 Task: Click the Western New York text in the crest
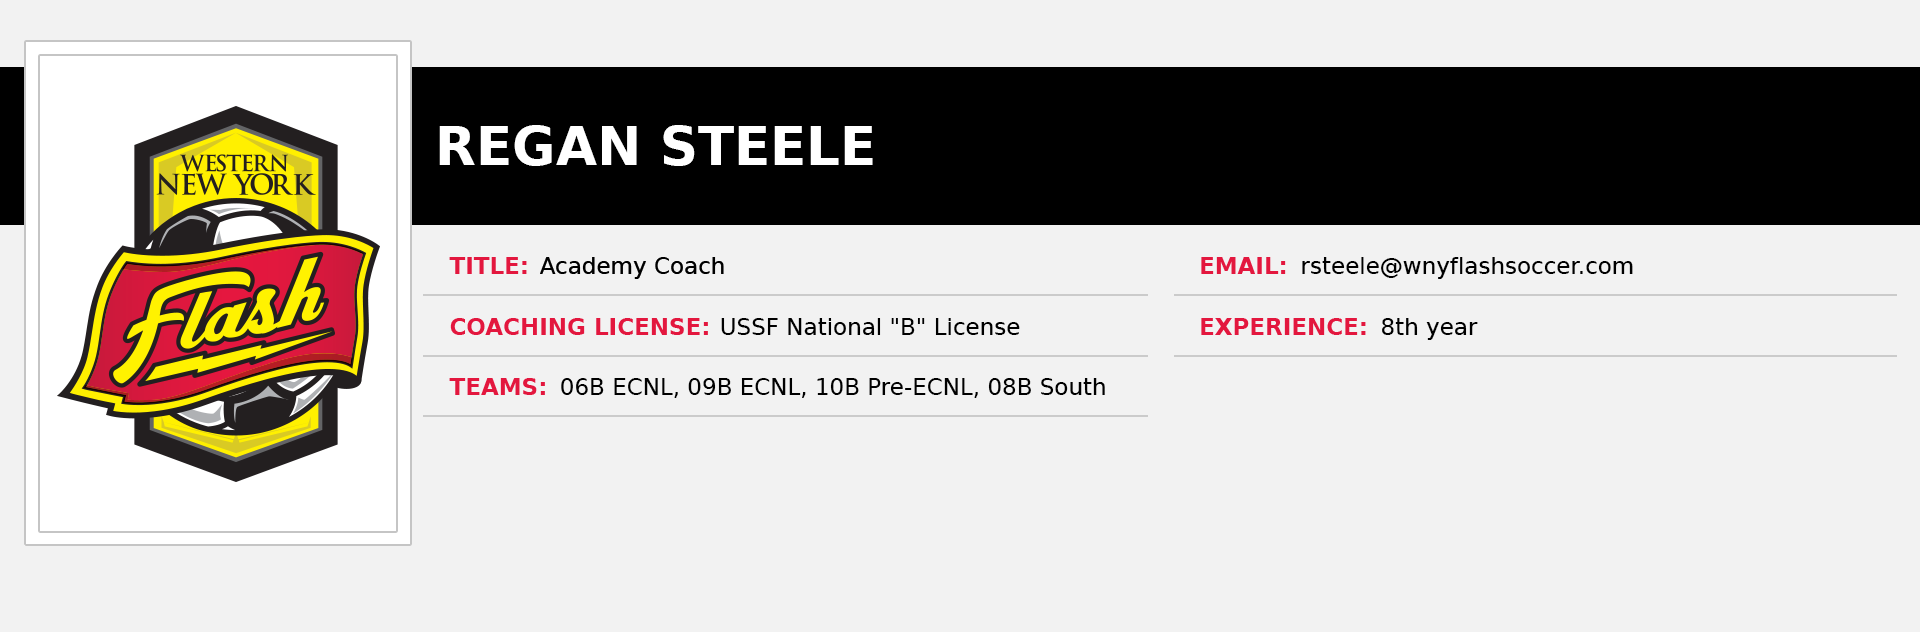[x=235, y=175]
